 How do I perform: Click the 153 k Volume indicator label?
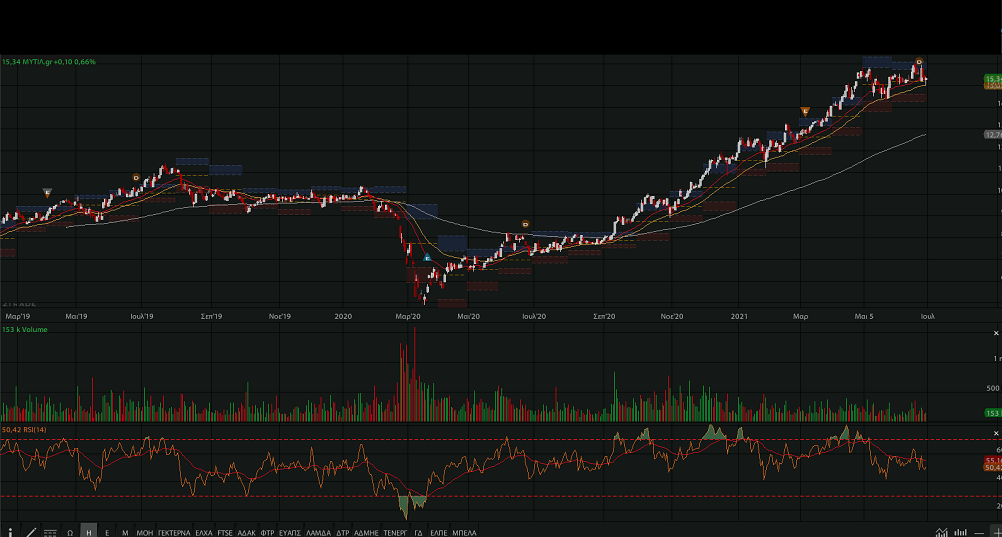point(27,329)
